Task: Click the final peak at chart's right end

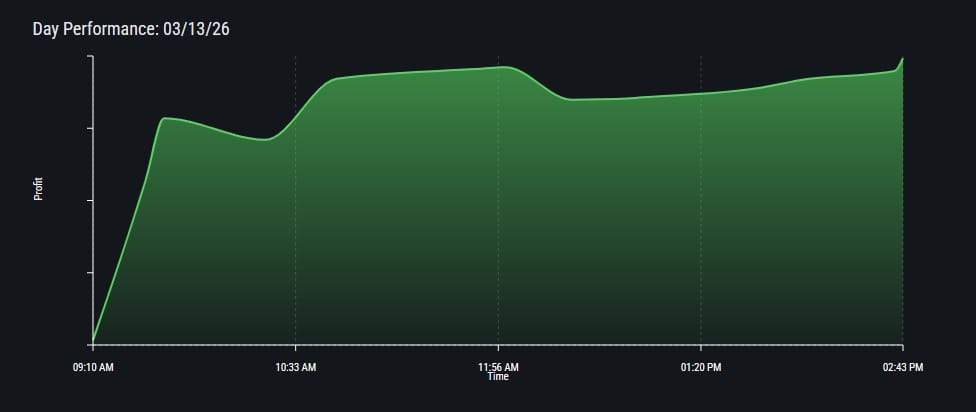Action: pos(902,58)
